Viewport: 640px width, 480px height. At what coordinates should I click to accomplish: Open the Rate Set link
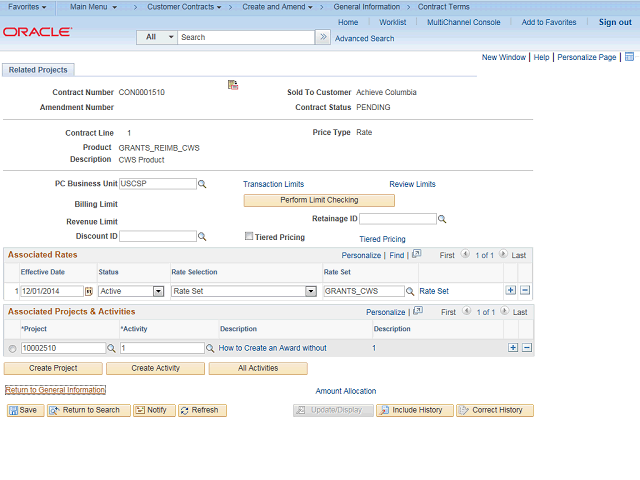tap(434, 291)
